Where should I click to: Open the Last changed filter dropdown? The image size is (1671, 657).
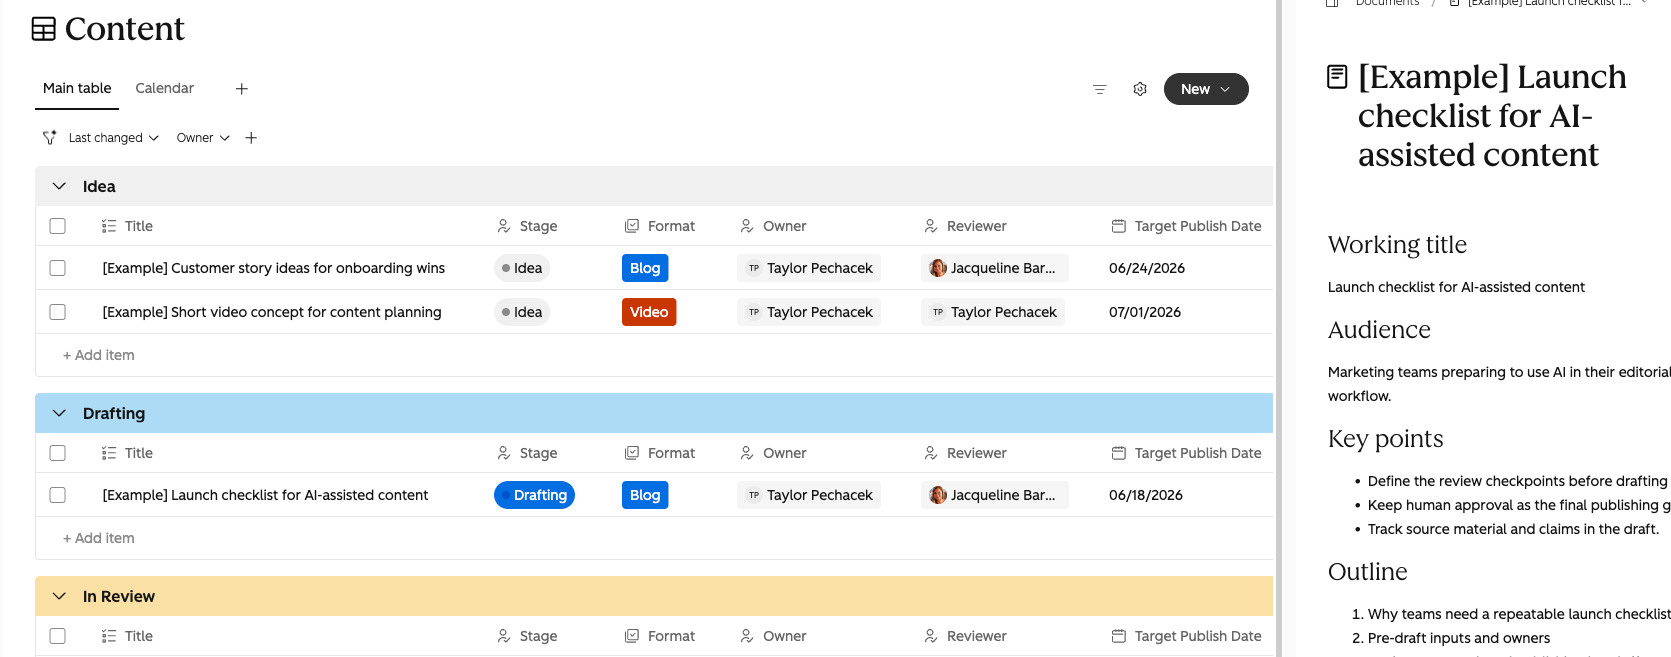[113, 138]
